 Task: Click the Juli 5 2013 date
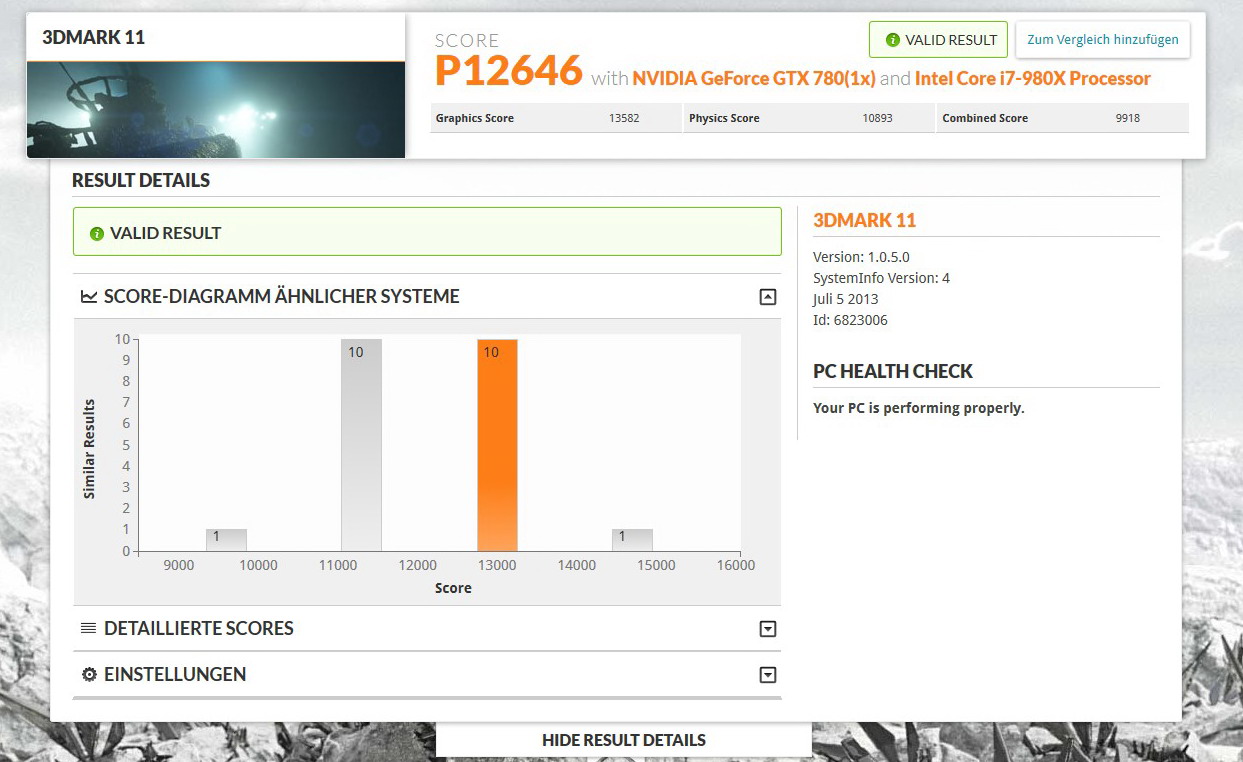(846, 299)
